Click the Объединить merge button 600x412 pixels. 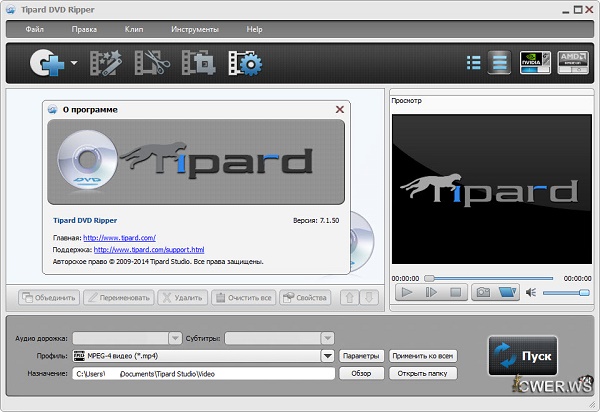49,298
